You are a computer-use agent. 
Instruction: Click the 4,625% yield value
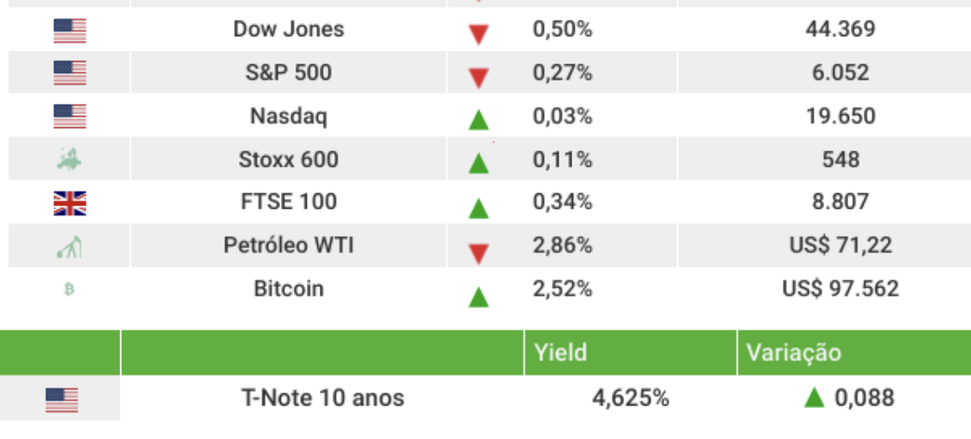(x=630, y=399)
